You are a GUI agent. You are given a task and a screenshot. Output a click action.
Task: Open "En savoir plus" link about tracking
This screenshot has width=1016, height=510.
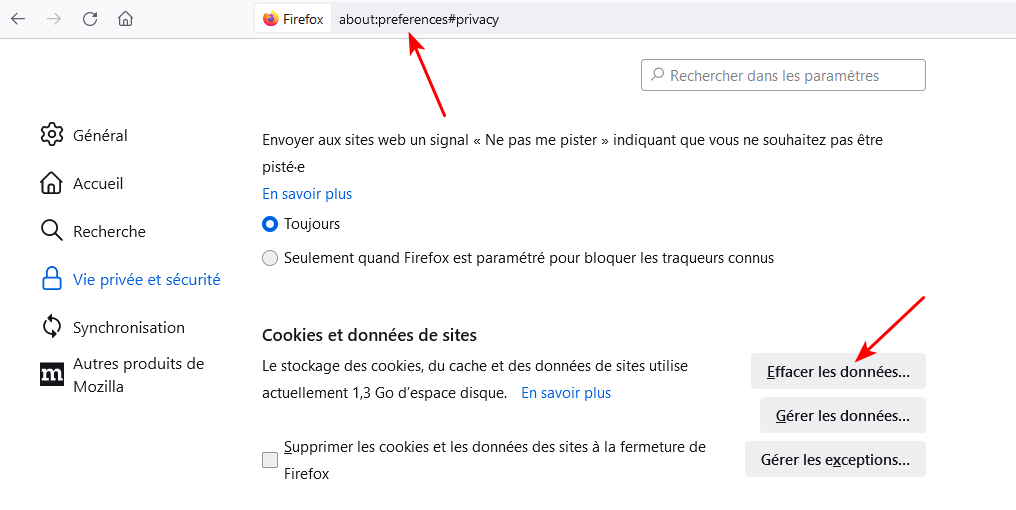coord(307,194)
